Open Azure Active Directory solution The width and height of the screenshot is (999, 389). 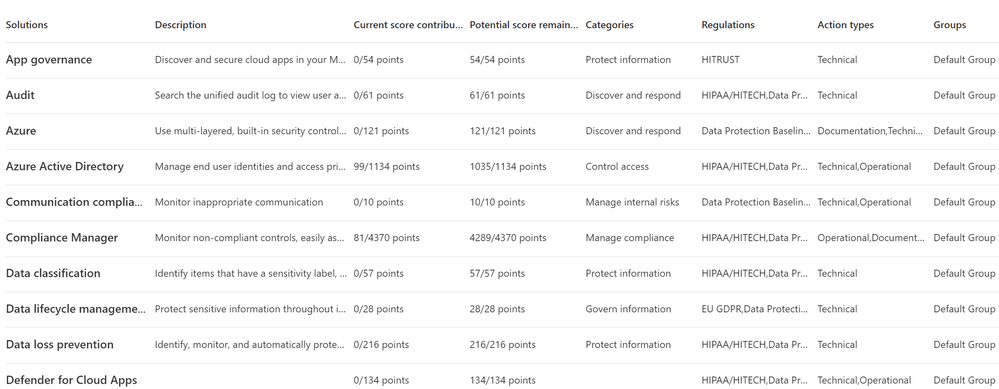tap(64, 167)
